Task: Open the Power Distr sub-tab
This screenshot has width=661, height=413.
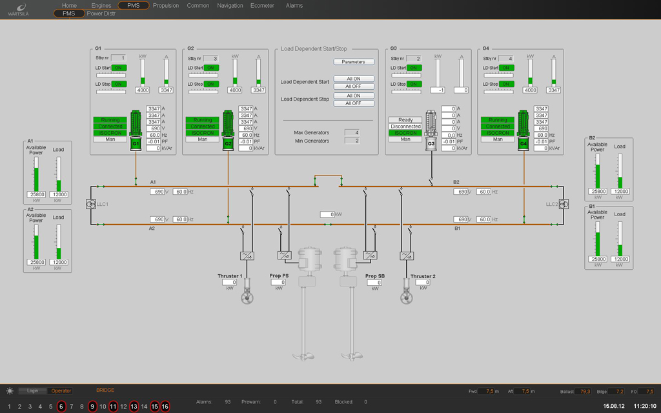Action: [100, 15]
